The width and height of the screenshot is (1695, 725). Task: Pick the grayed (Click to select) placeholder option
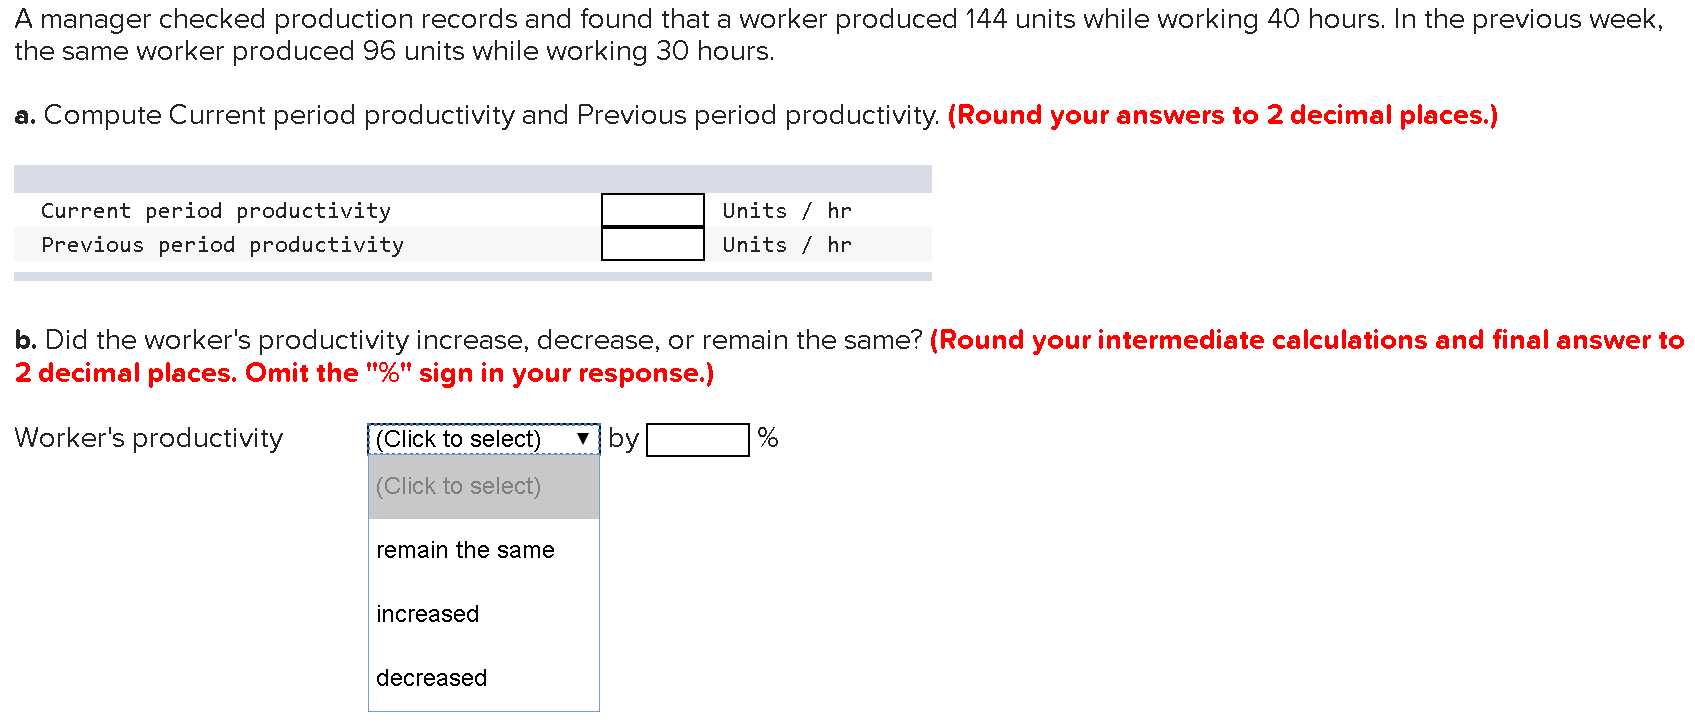(458, 486)
